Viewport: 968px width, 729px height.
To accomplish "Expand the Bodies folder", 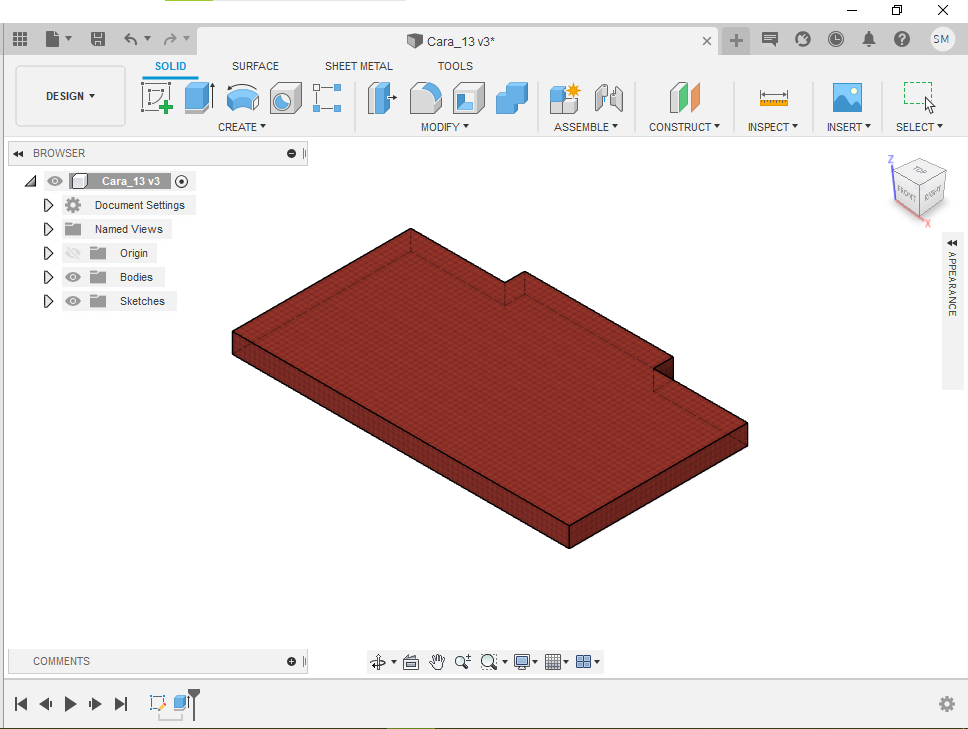I will coord(48,277).
